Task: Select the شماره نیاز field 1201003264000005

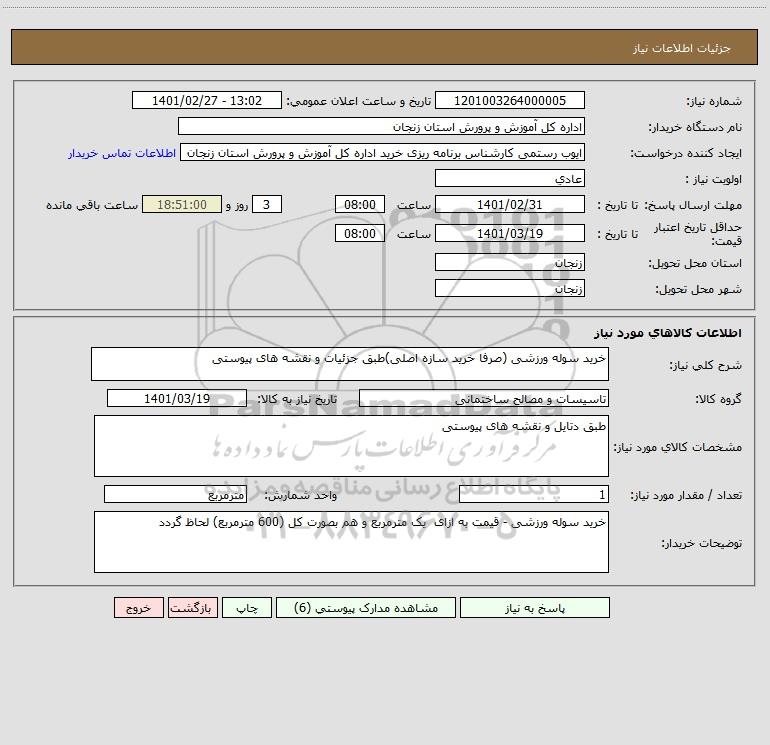Action: coord(510,100)
